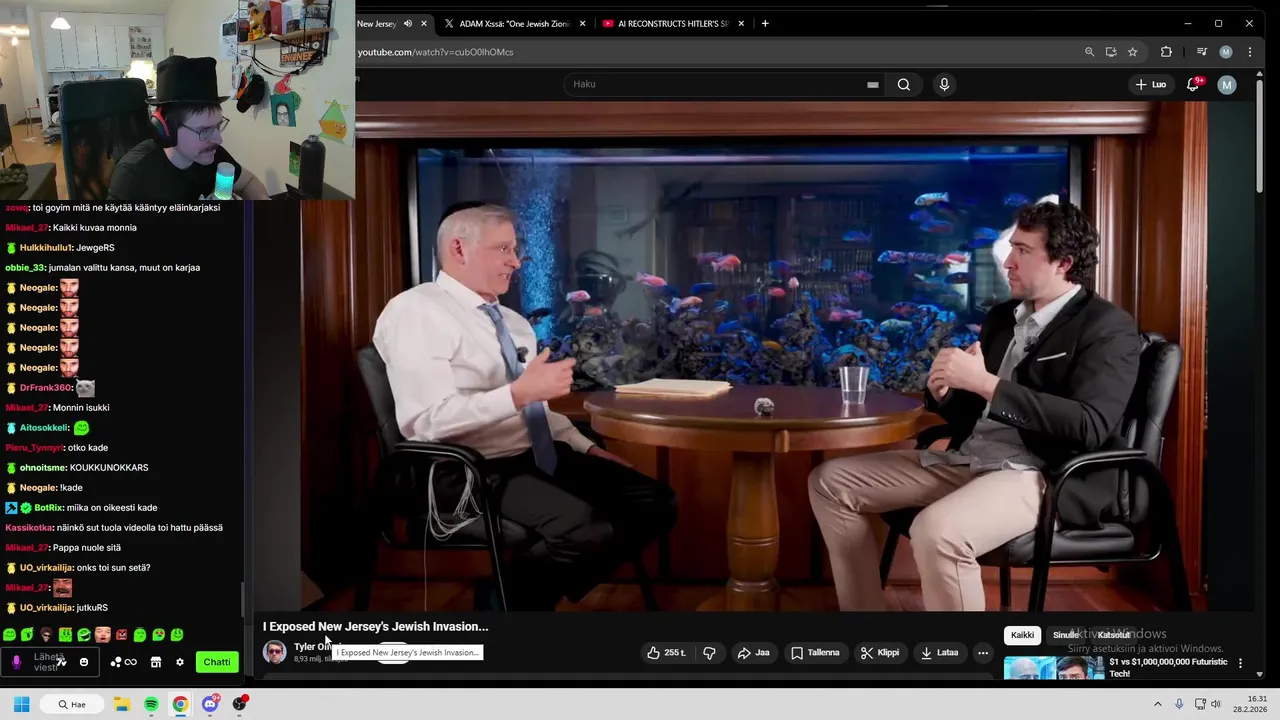Select the Katsotut filter chip

coord(1113,635)
